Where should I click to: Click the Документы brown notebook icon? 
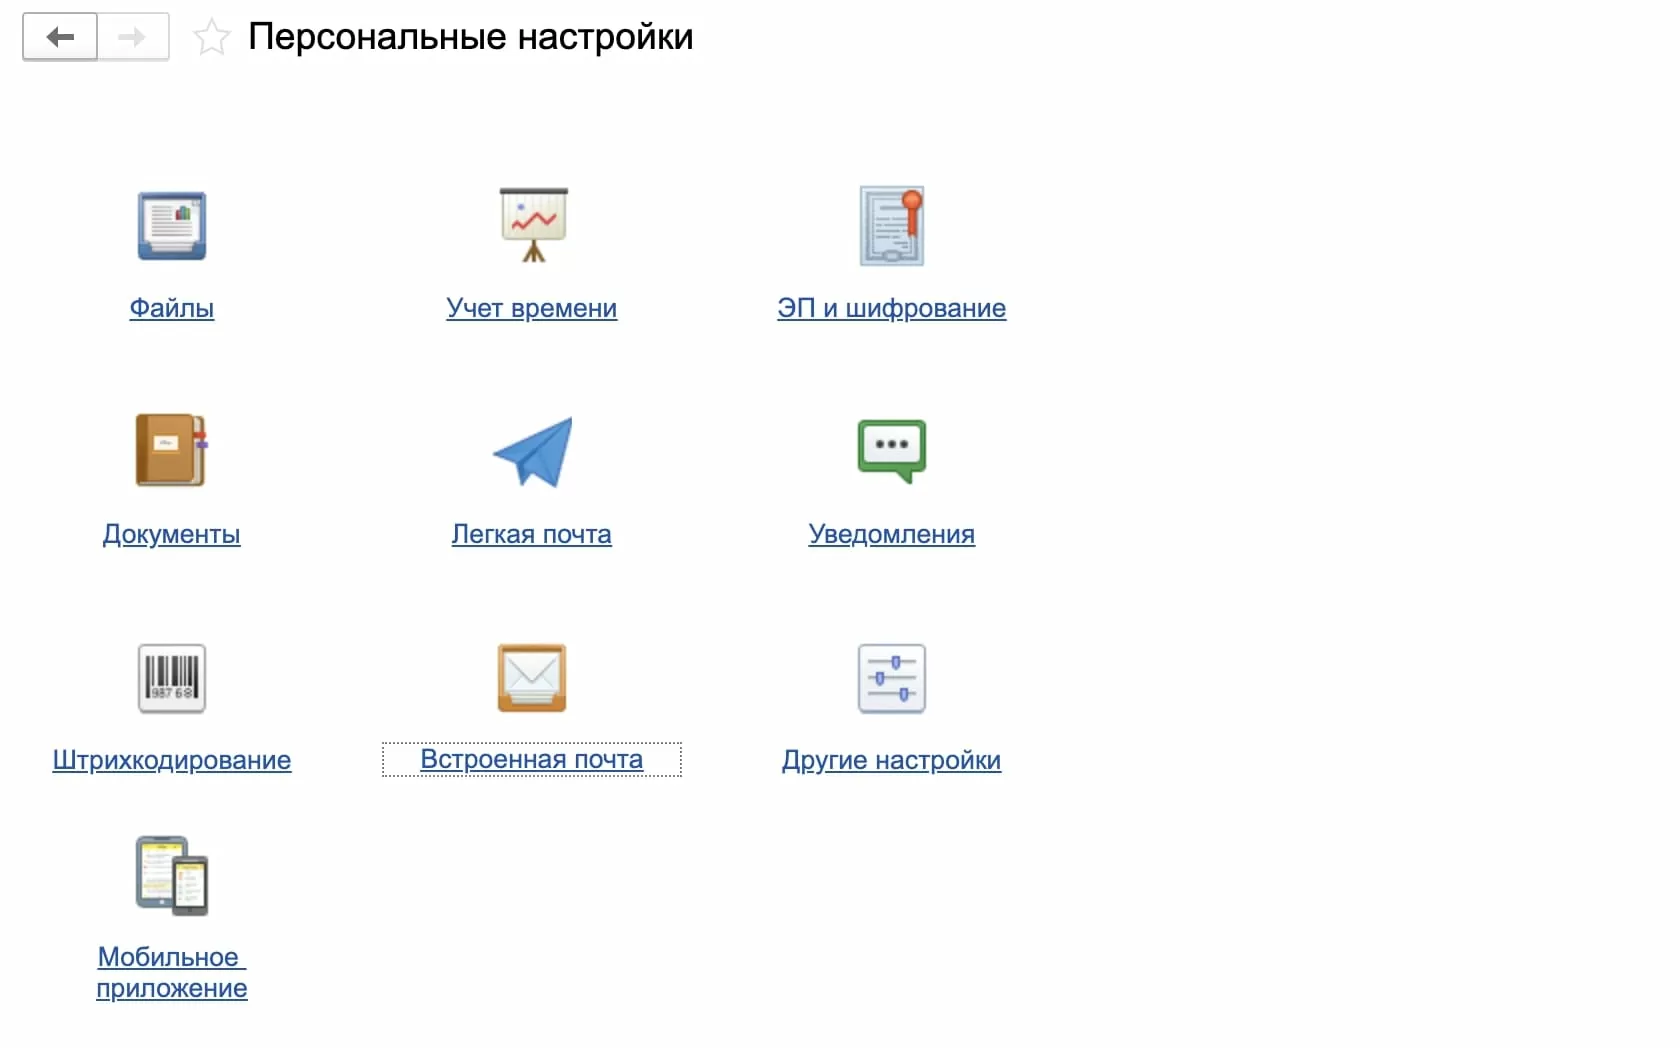pos(171,450)
